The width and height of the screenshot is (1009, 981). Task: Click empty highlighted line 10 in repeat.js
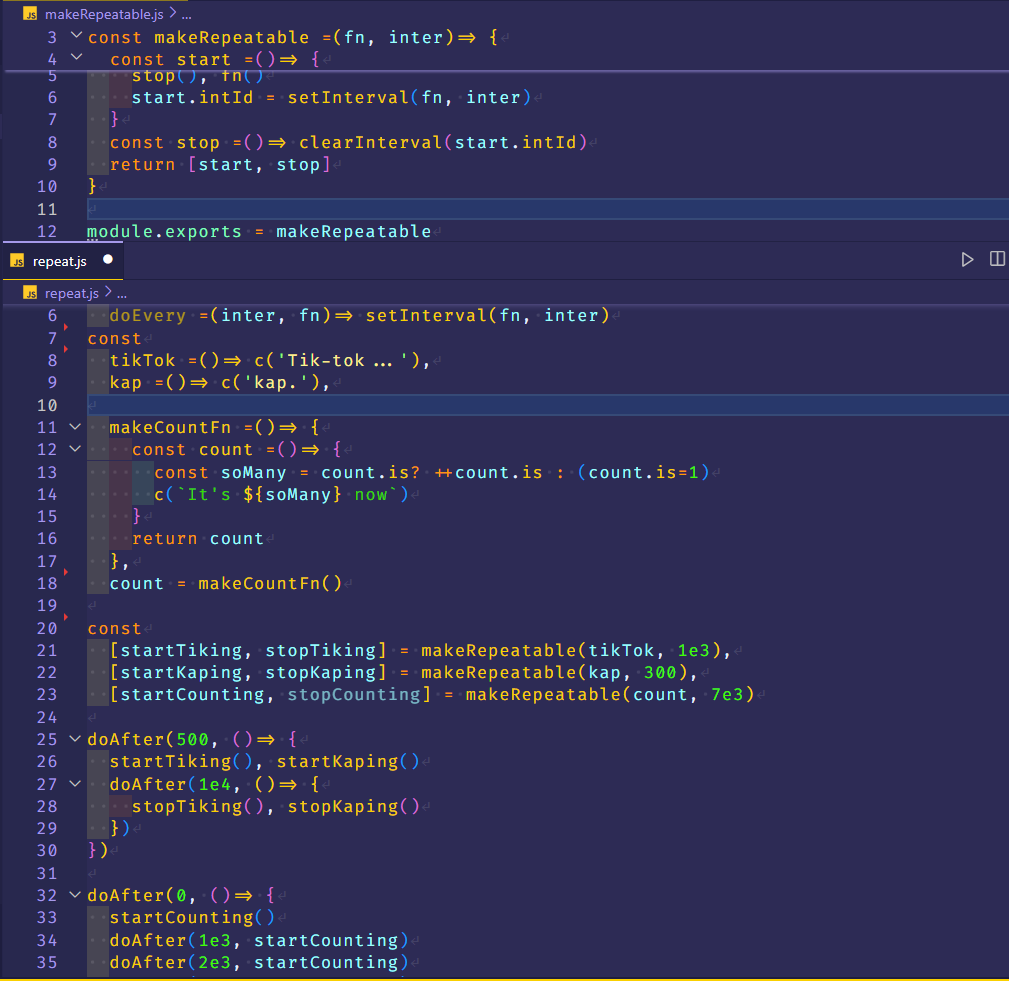tap(548, 405)
